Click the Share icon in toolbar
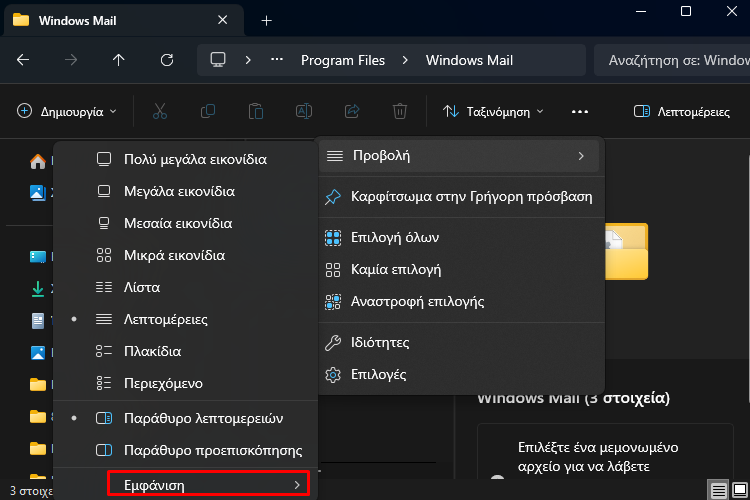 (x=352, y=111)
